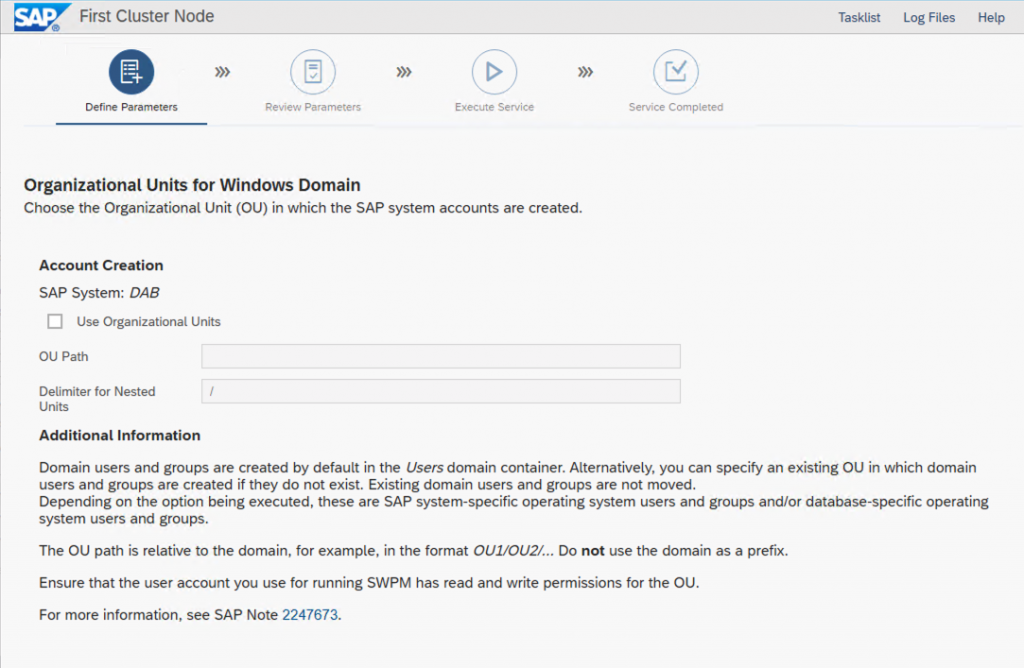Select the Service Completed checkmark icon
The height and width of the screenshot is (668, 1024).
pyautogui.click(x=676, y=72)
